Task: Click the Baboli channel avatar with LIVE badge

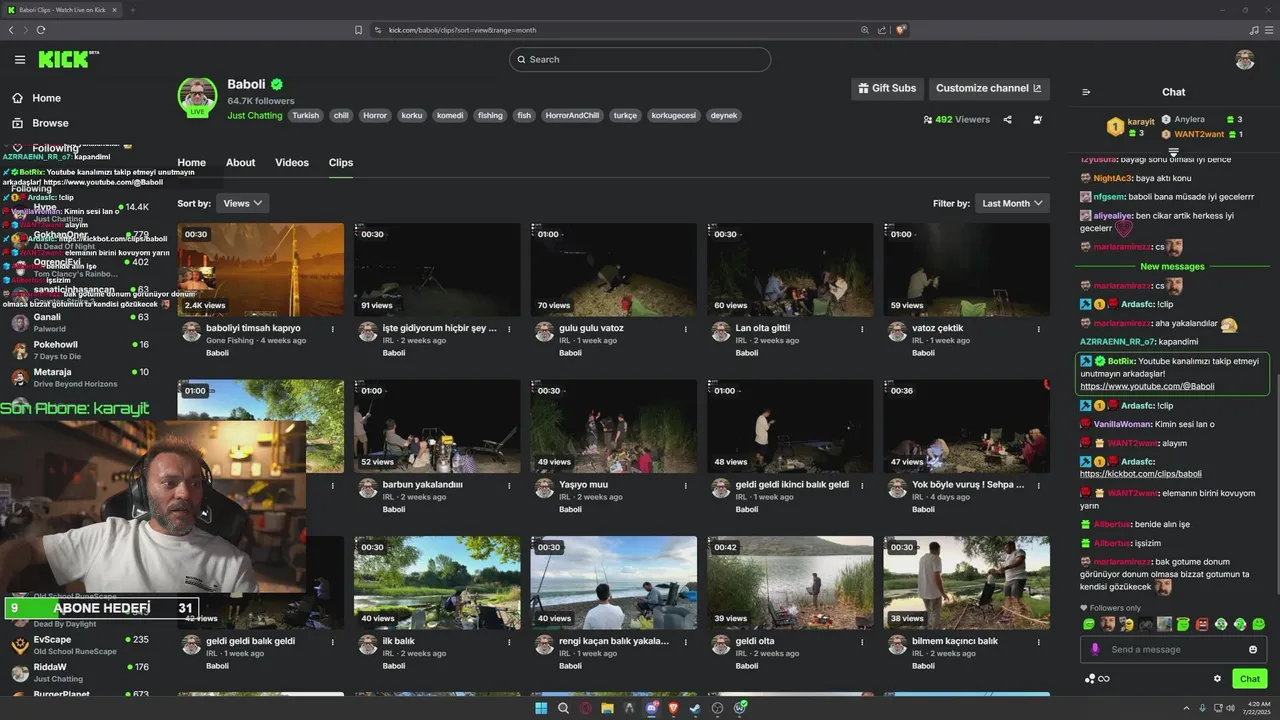Action: click(x=197, y=97)
